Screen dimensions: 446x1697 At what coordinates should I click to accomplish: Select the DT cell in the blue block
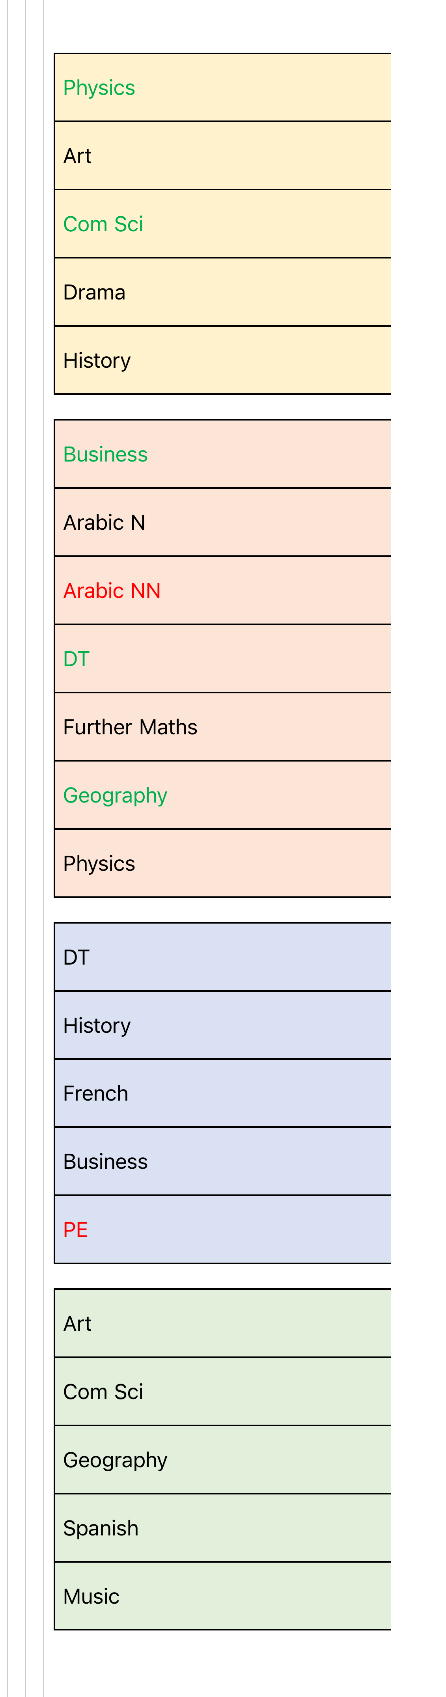pyautogui.click(x=222, y=957)
